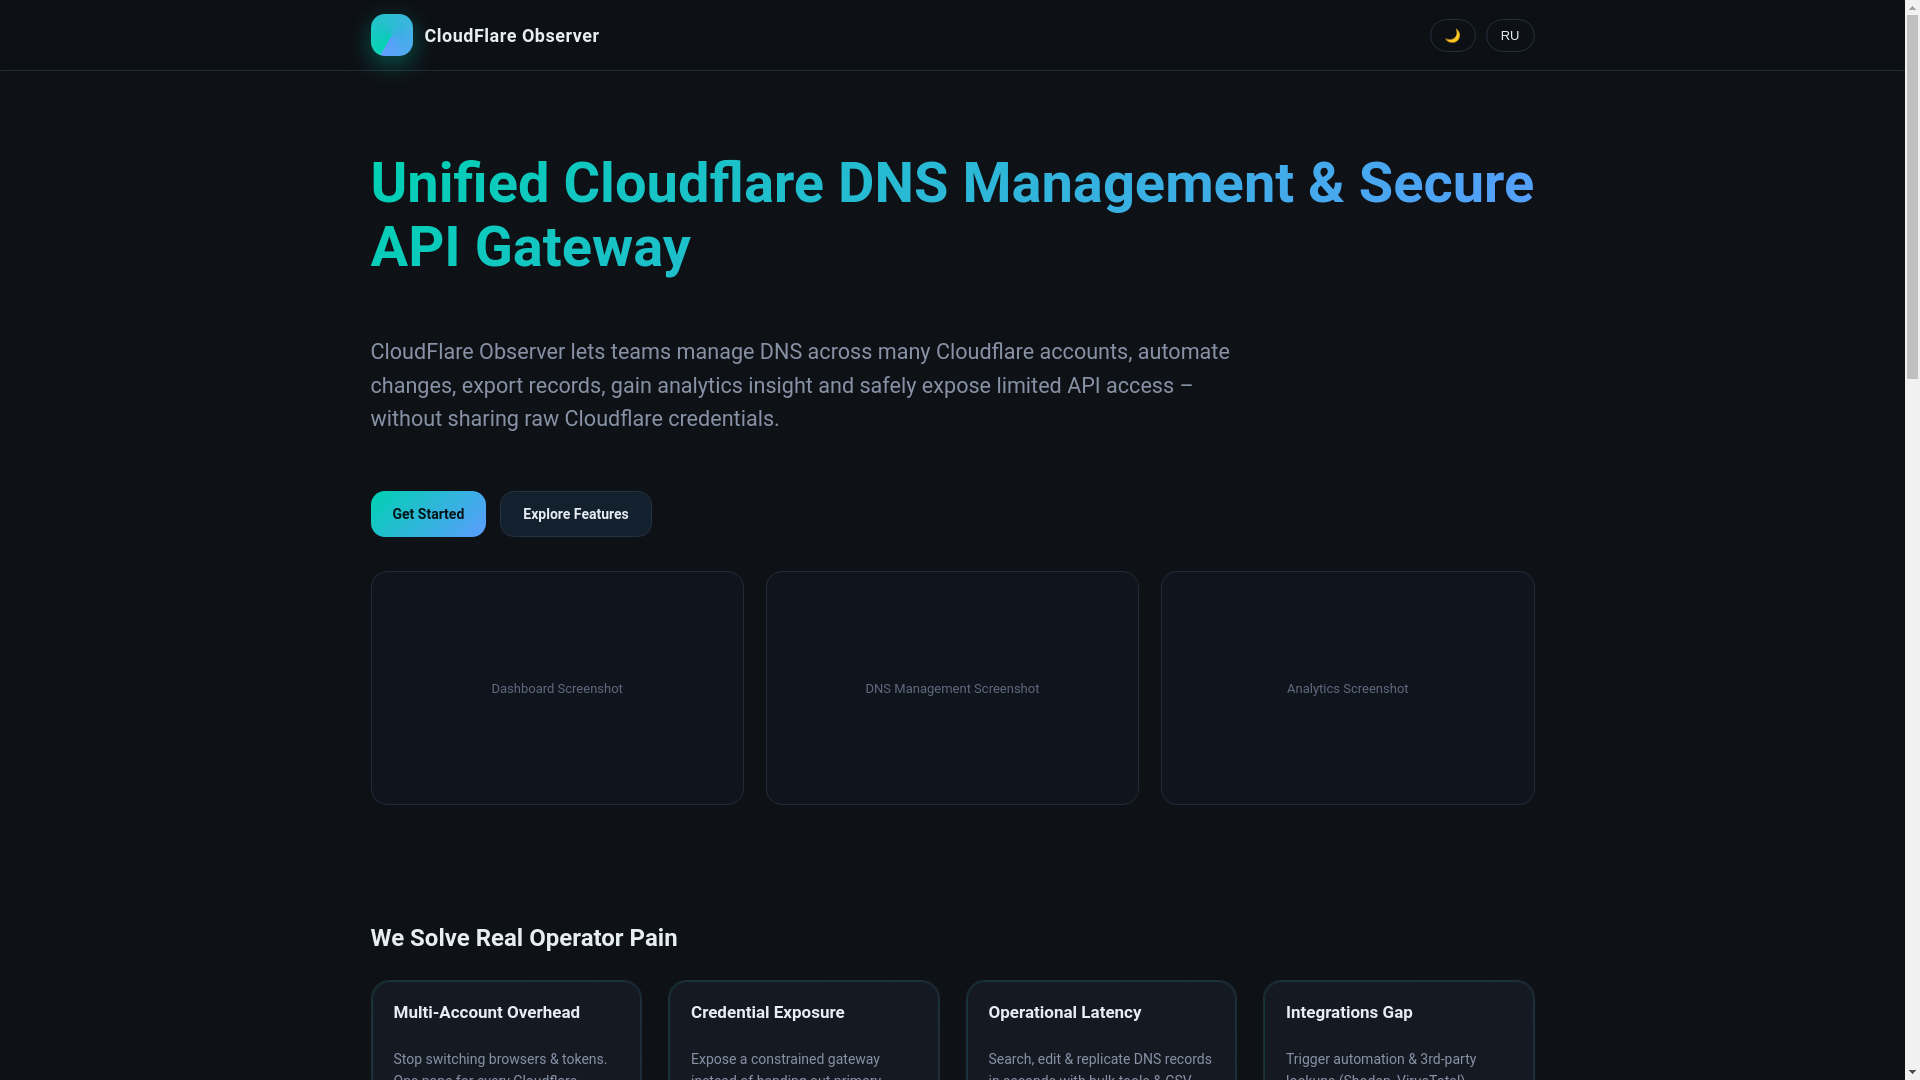Viewport: 1920px width, 1080px height.
Task: Click the page's vertical scrollbar thumb
Action: coord(1912,195)
